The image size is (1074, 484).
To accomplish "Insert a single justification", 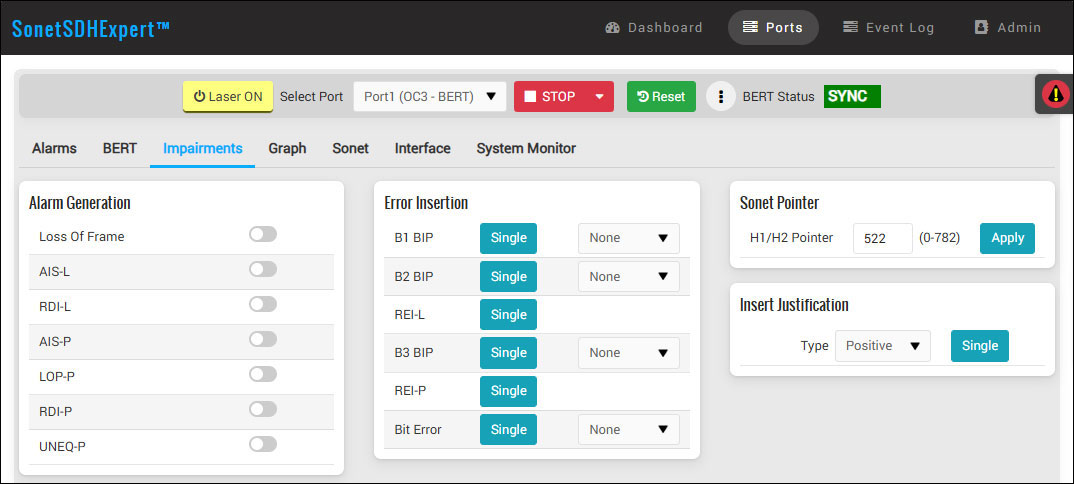I will 979,346.
